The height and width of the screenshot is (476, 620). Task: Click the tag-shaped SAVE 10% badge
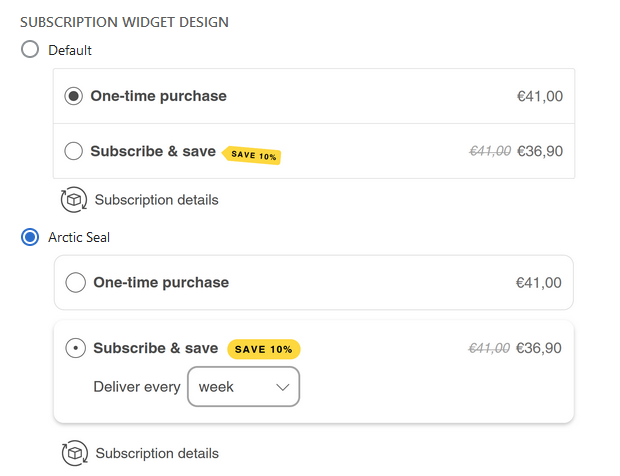[251, 155]
